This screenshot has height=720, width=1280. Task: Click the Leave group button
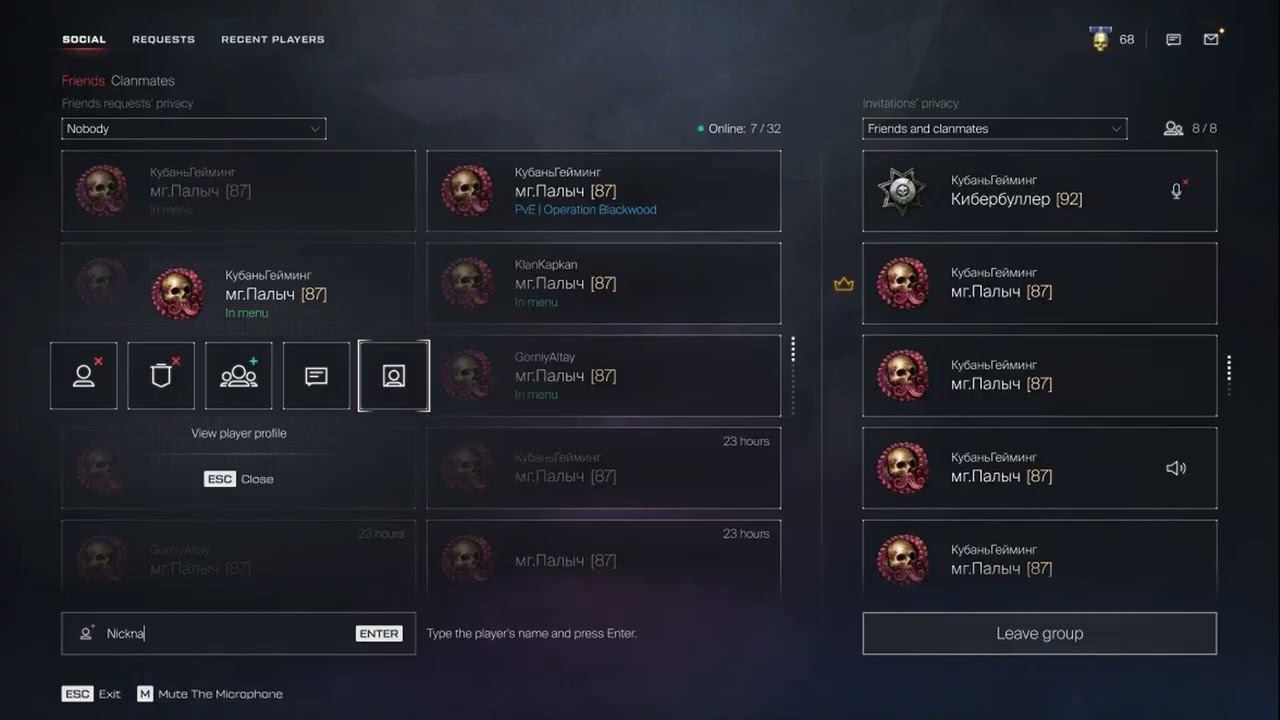click(1040, 633)
